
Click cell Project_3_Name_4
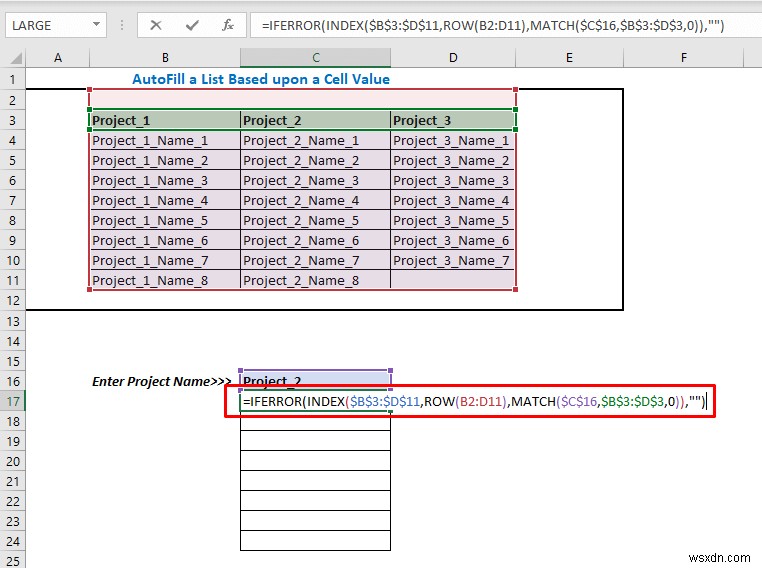coord(453,200)
